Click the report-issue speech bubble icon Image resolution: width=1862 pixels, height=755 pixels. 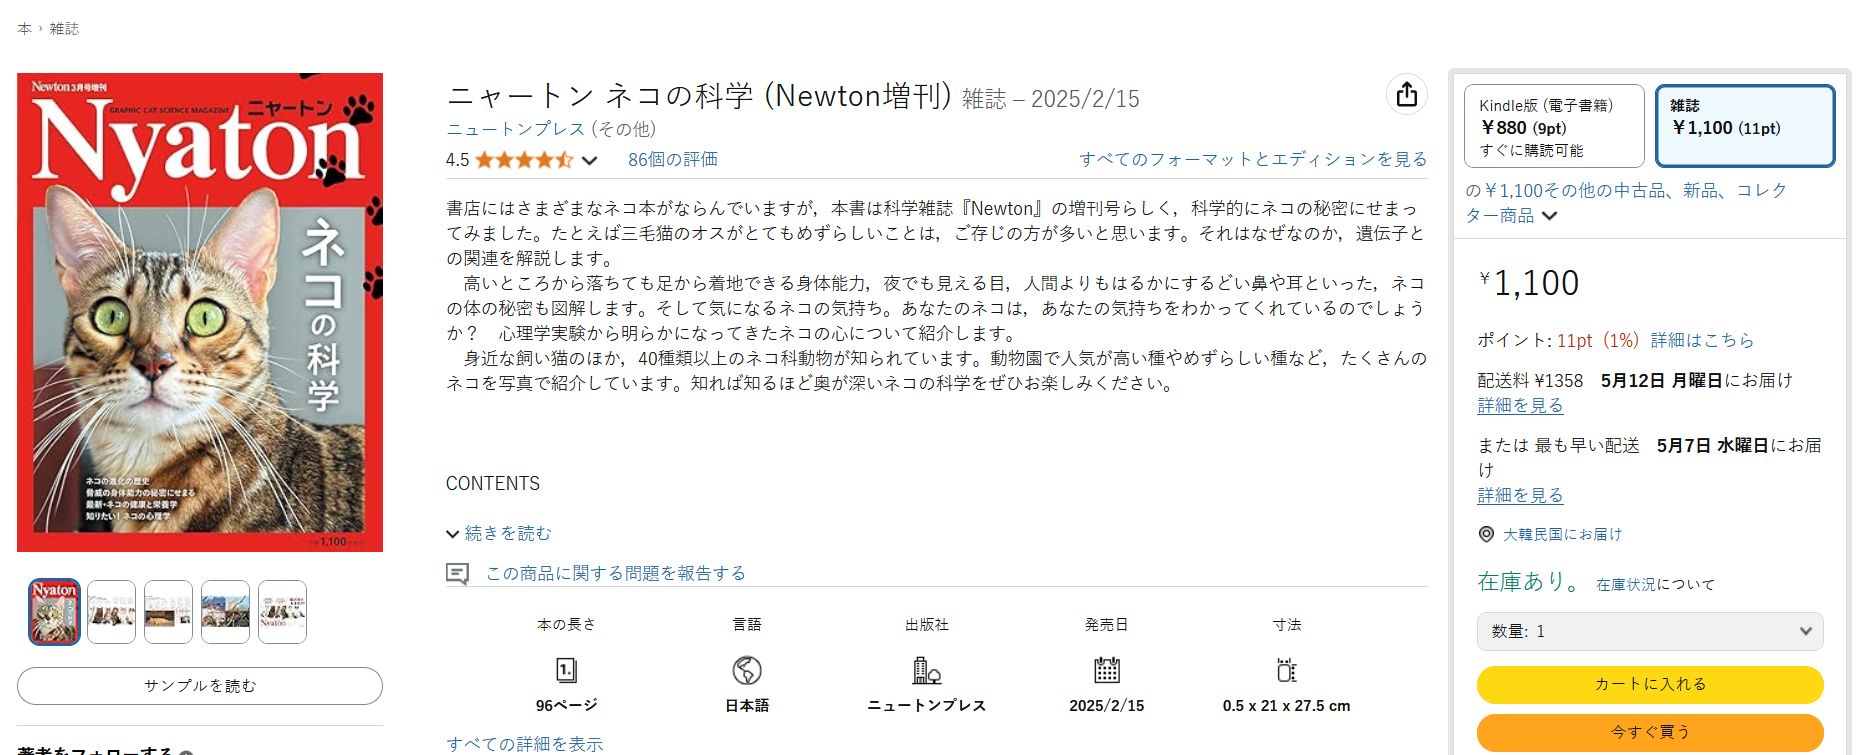pyautogui.click(x=457, y=574)
